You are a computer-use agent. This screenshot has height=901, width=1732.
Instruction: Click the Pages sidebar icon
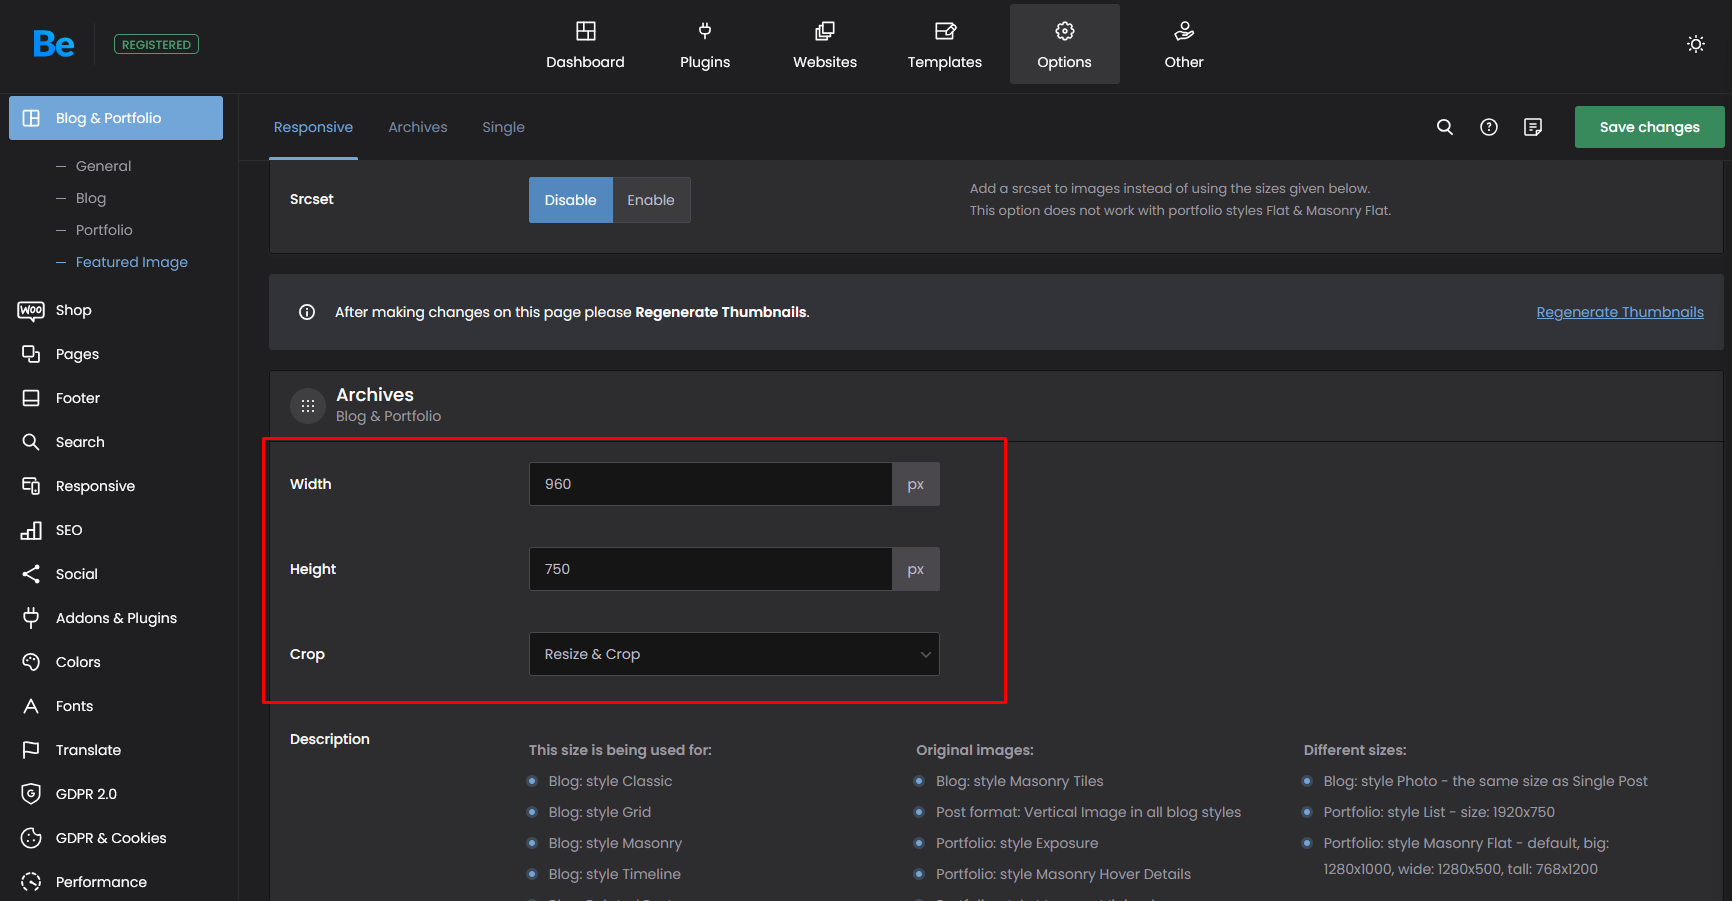(x=31, y=354)
